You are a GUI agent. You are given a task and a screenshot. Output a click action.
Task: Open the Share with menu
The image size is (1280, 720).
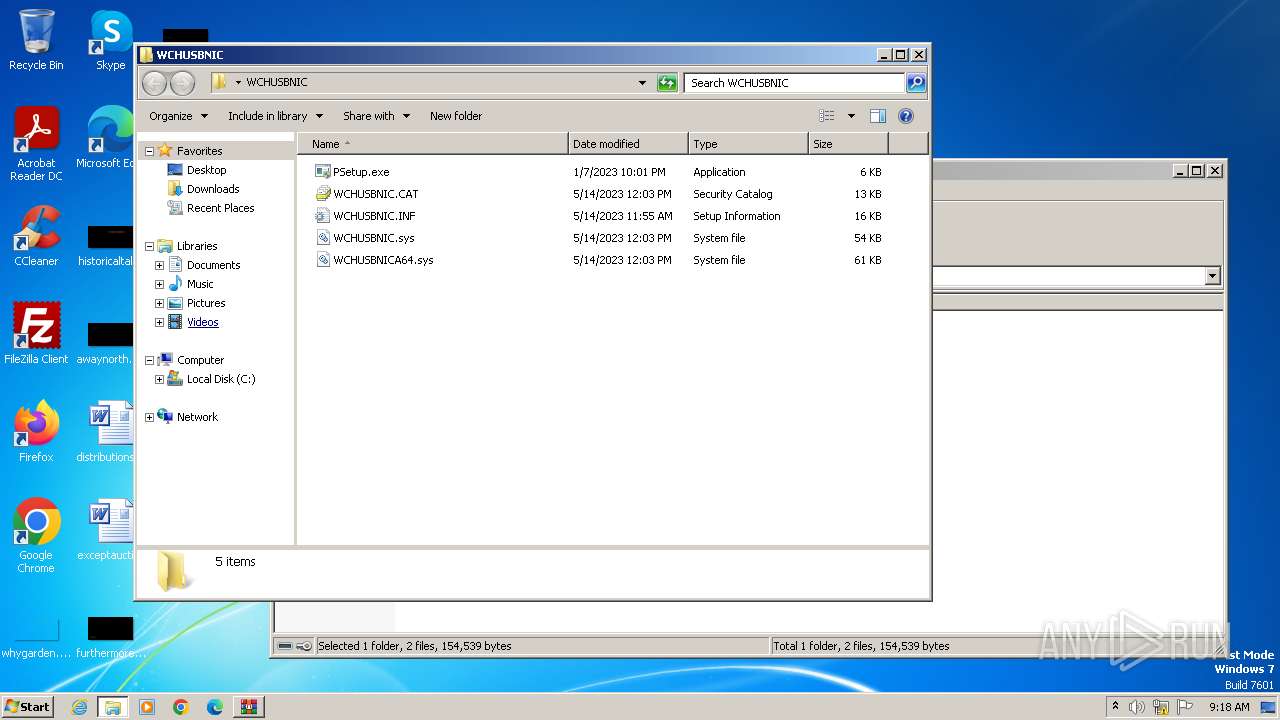376,116
